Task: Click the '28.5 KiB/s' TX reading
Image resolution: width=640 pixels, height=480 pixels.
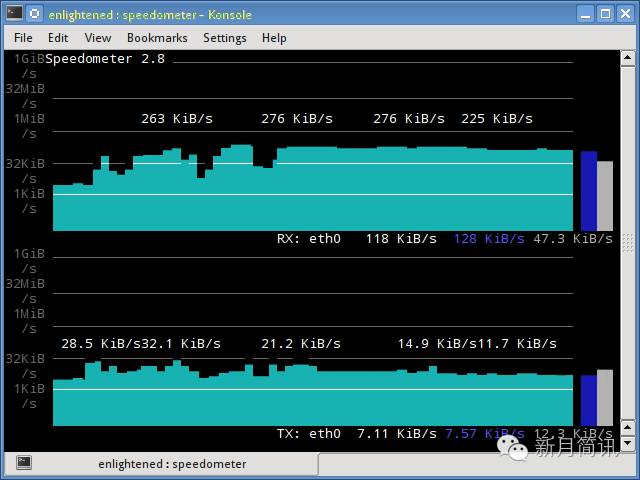Action: [101, 344]
